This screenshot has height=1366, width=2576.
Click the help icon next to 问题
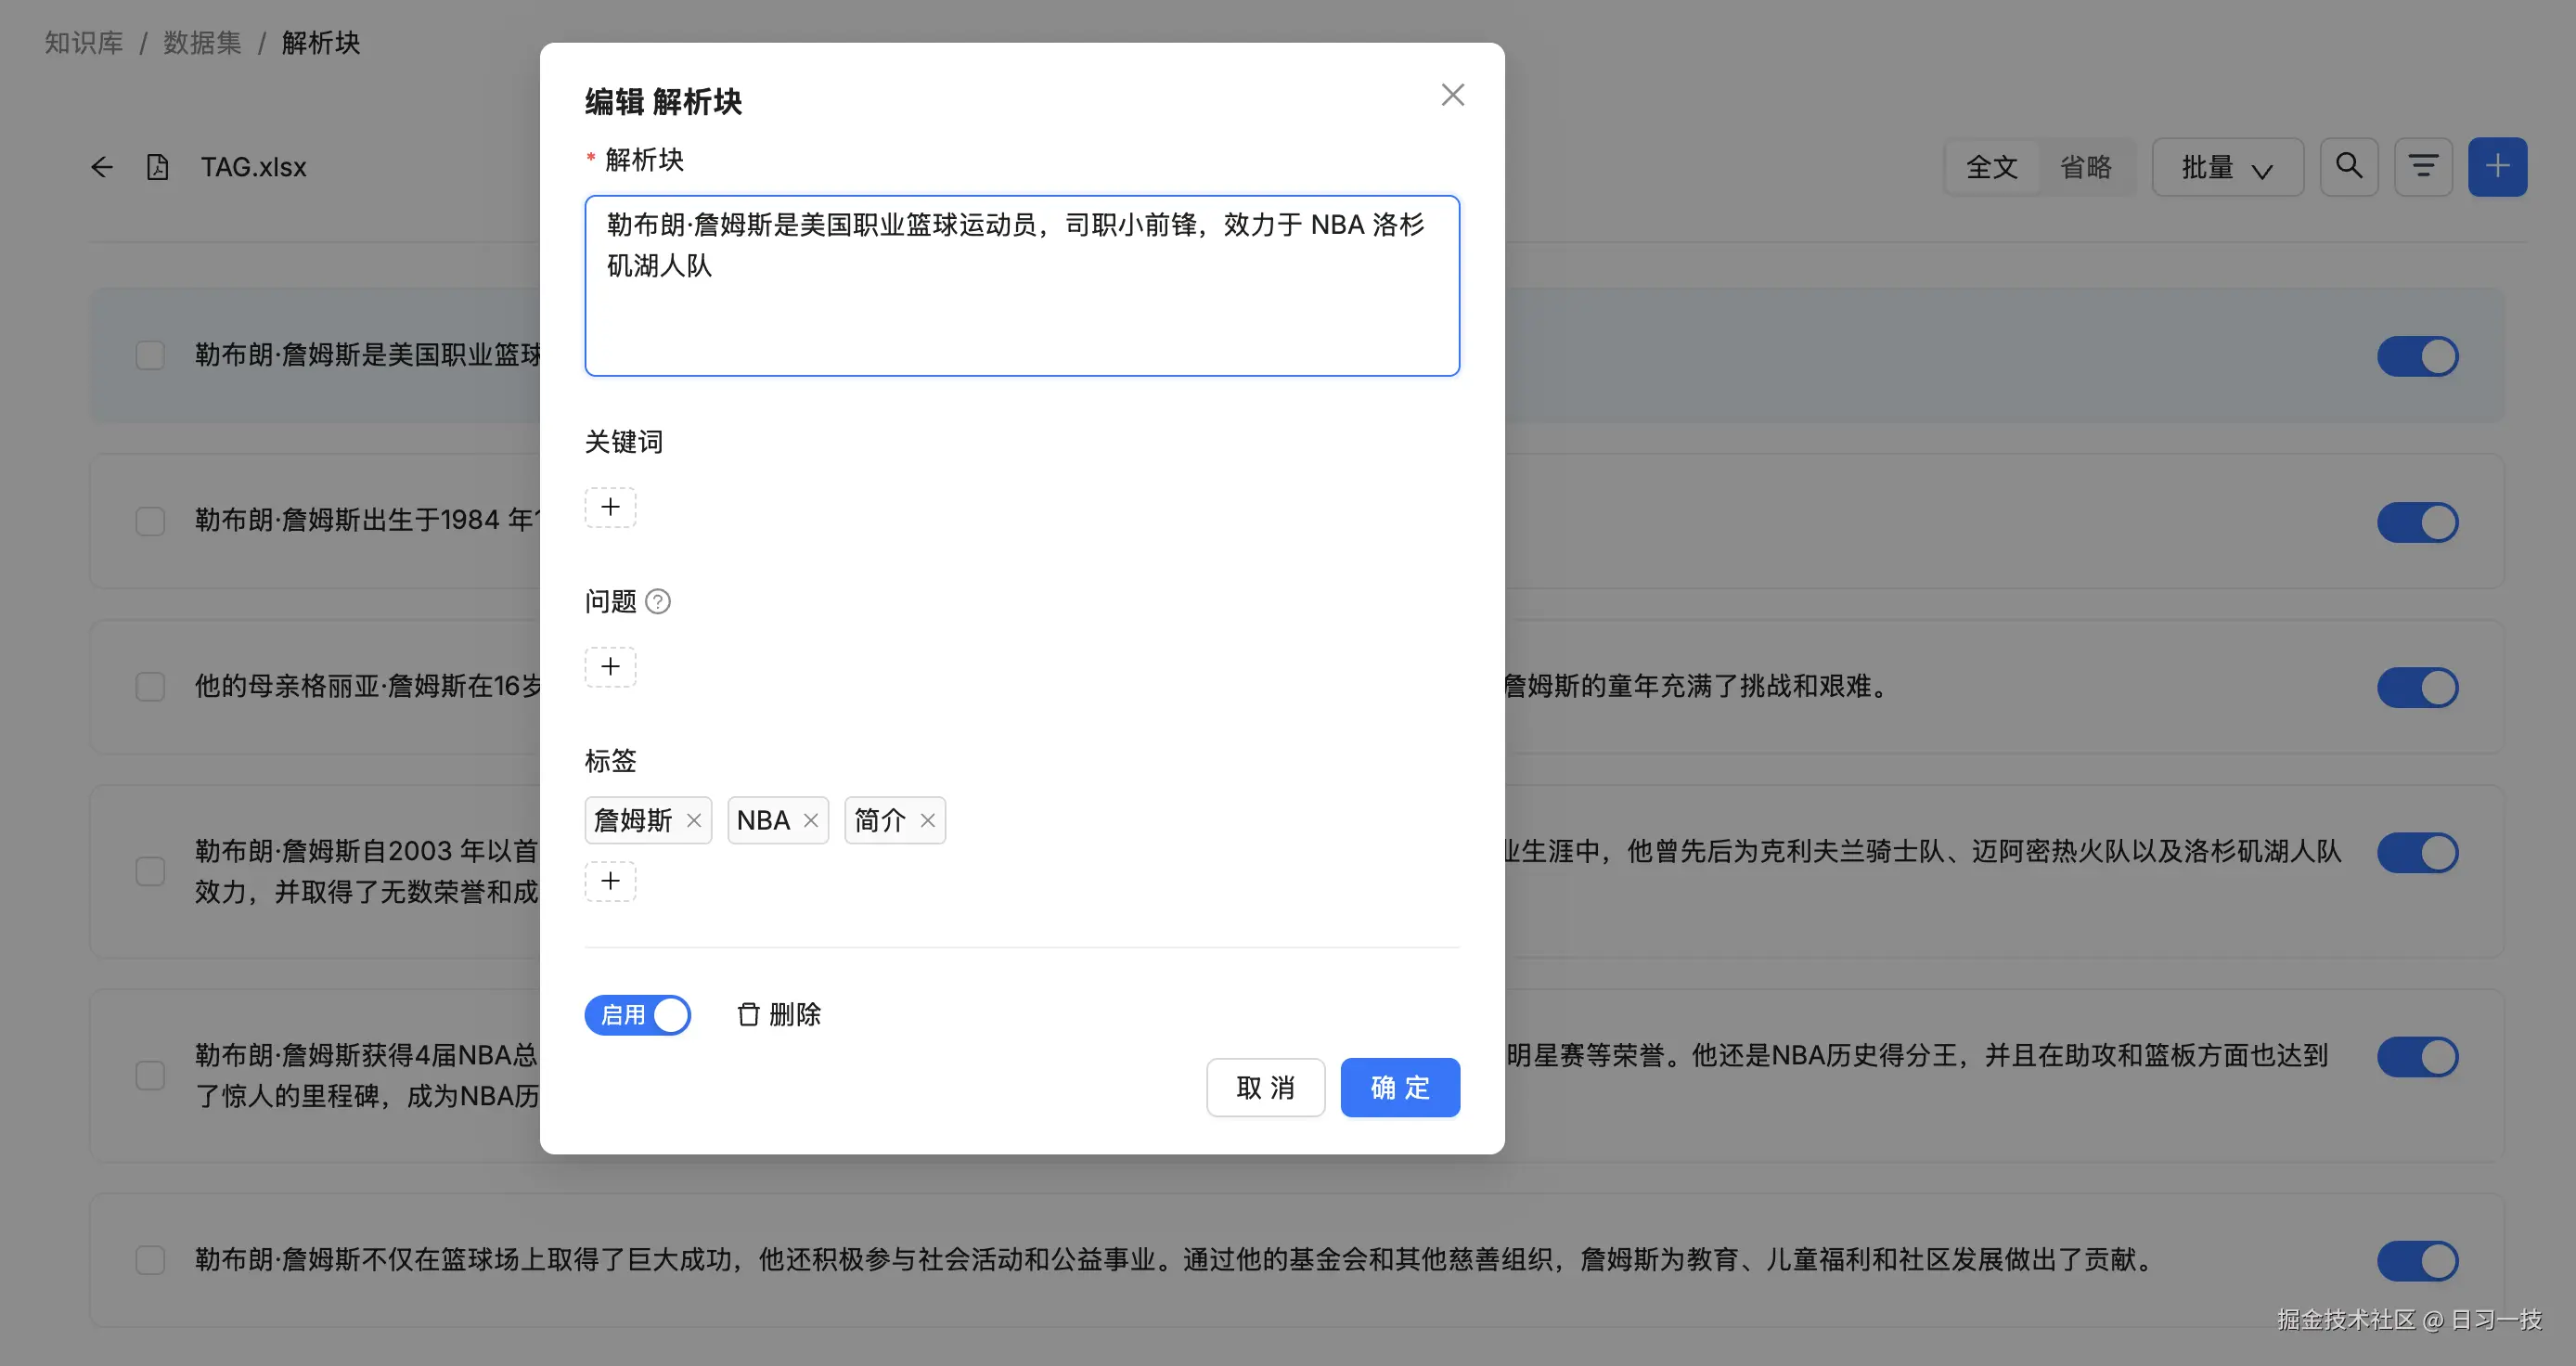658,601
